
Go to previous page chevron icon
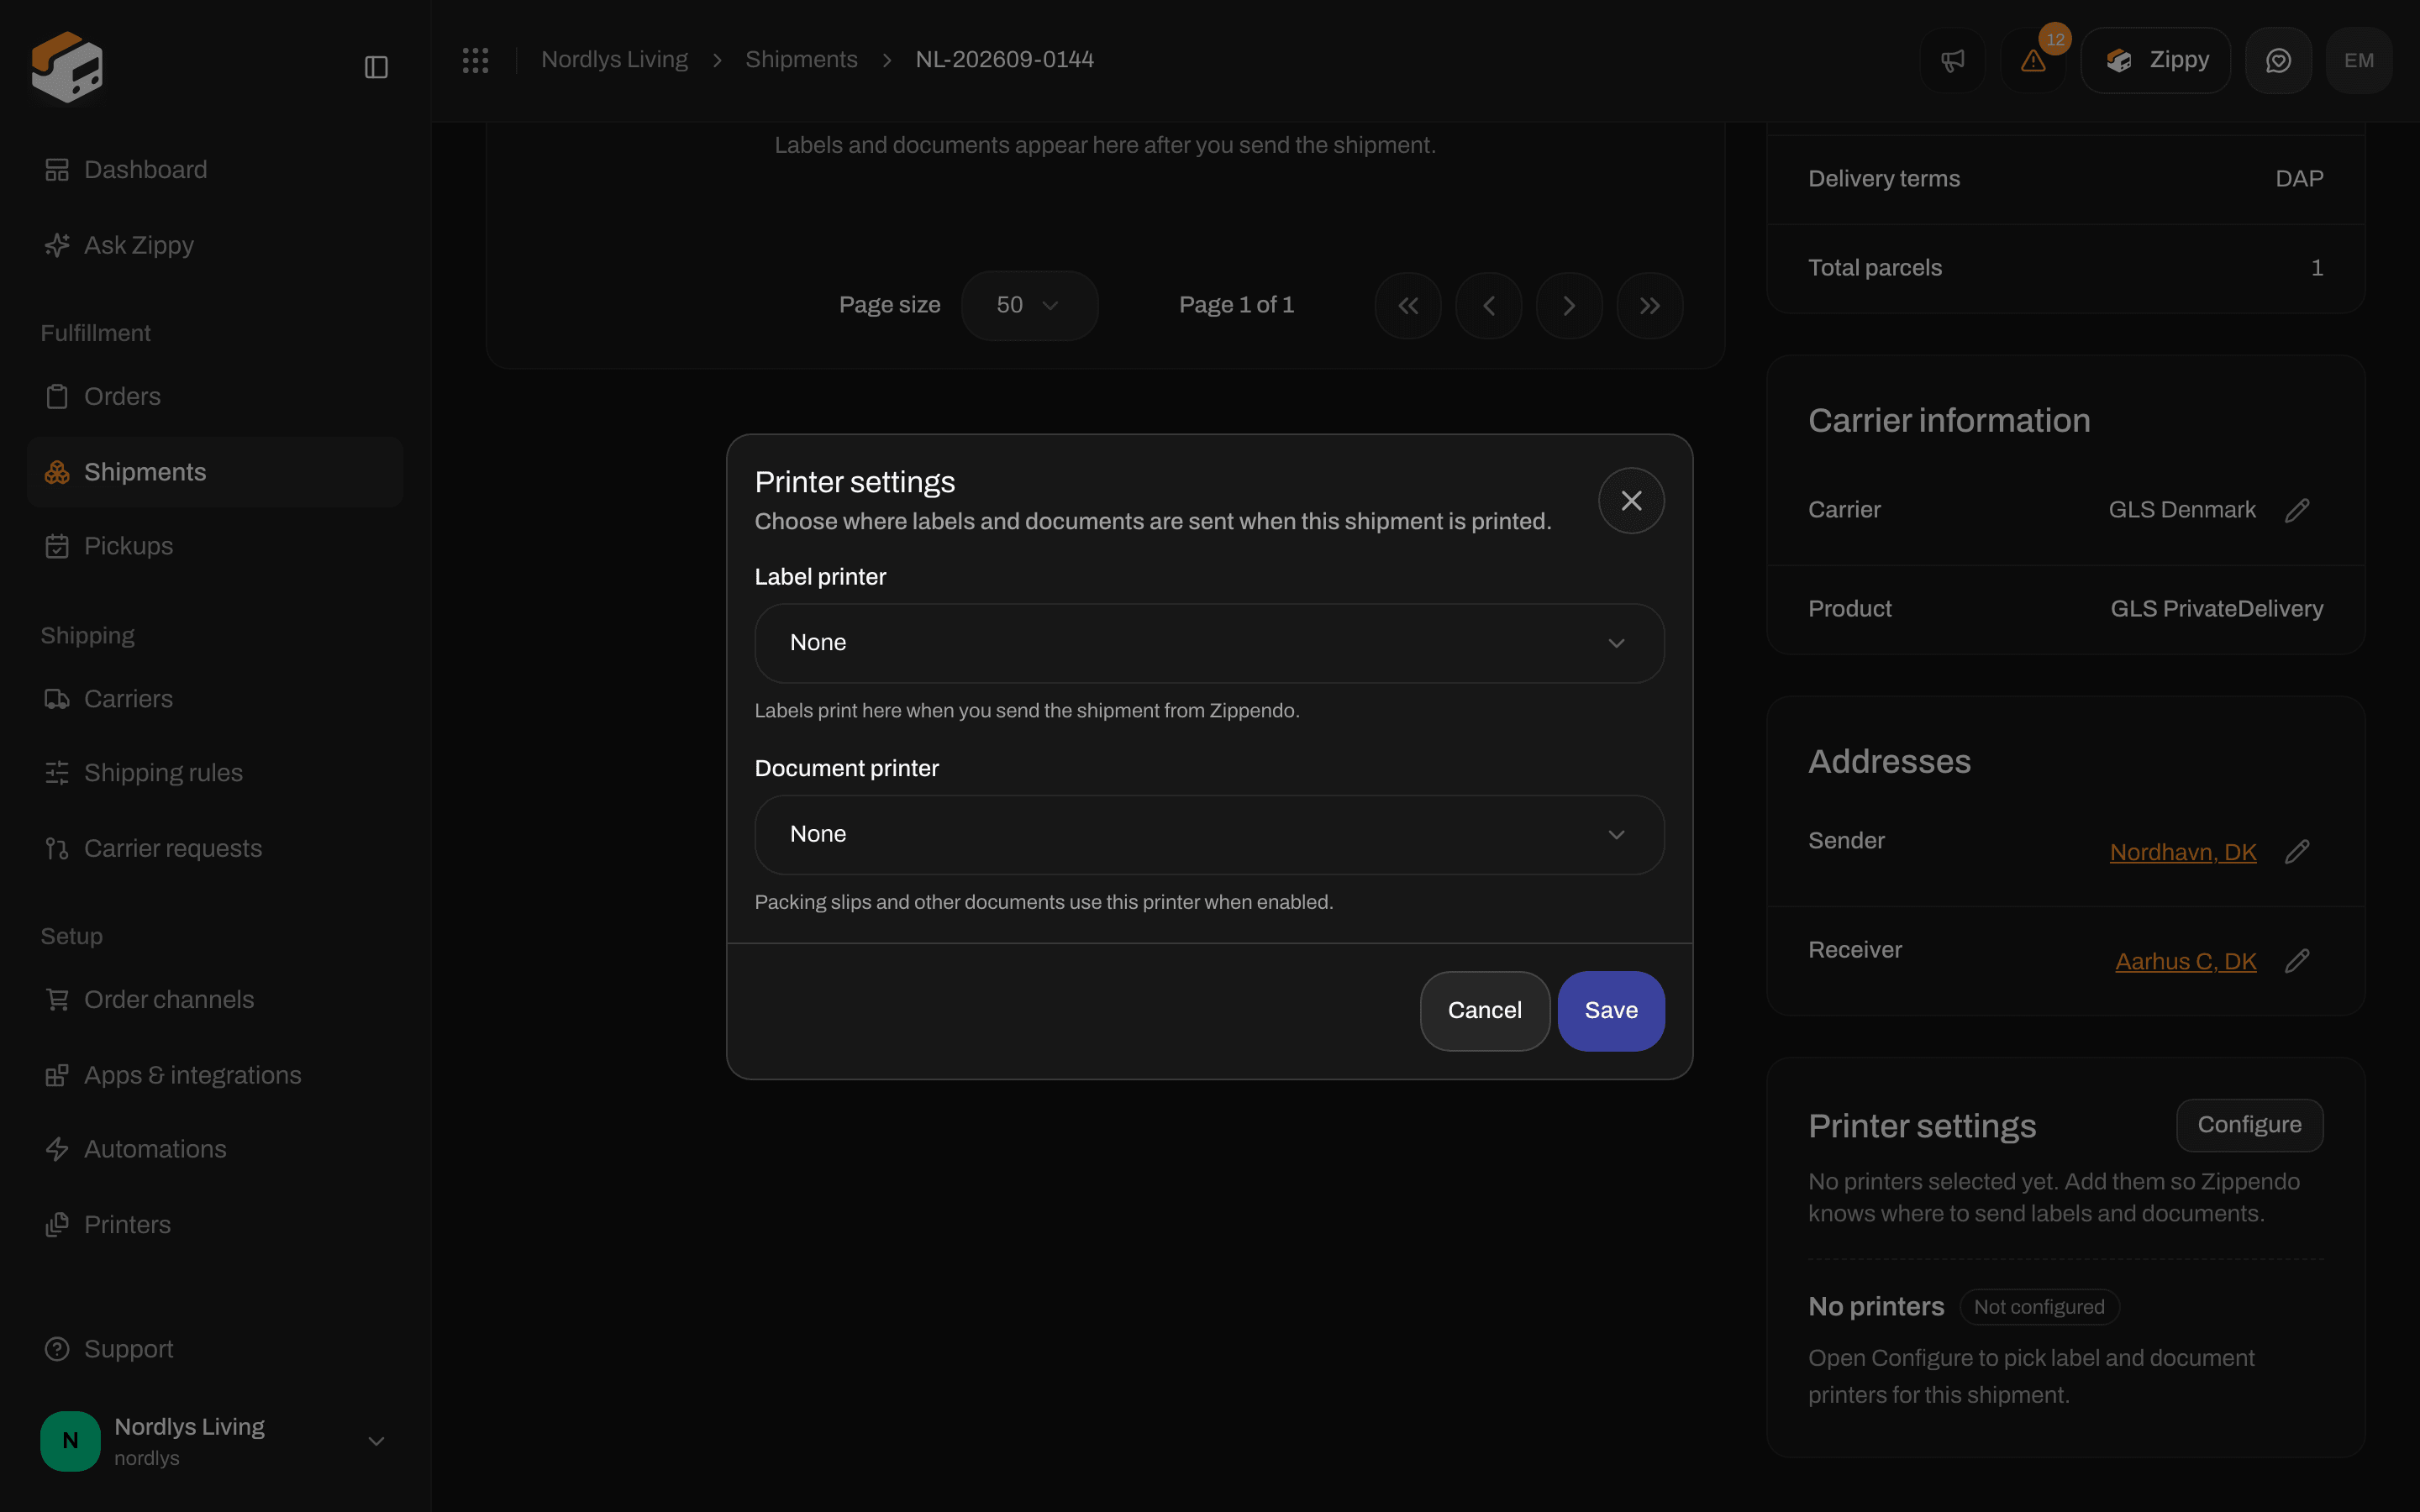pyautogui.click(x=1489, y=306)
